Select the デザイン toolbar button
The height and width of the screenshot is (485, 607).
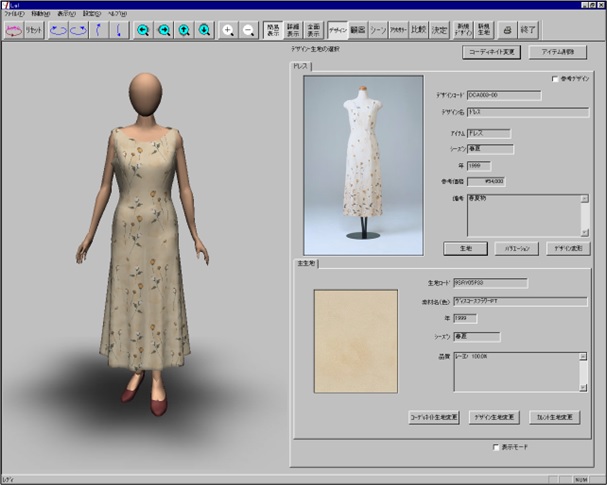338,31
